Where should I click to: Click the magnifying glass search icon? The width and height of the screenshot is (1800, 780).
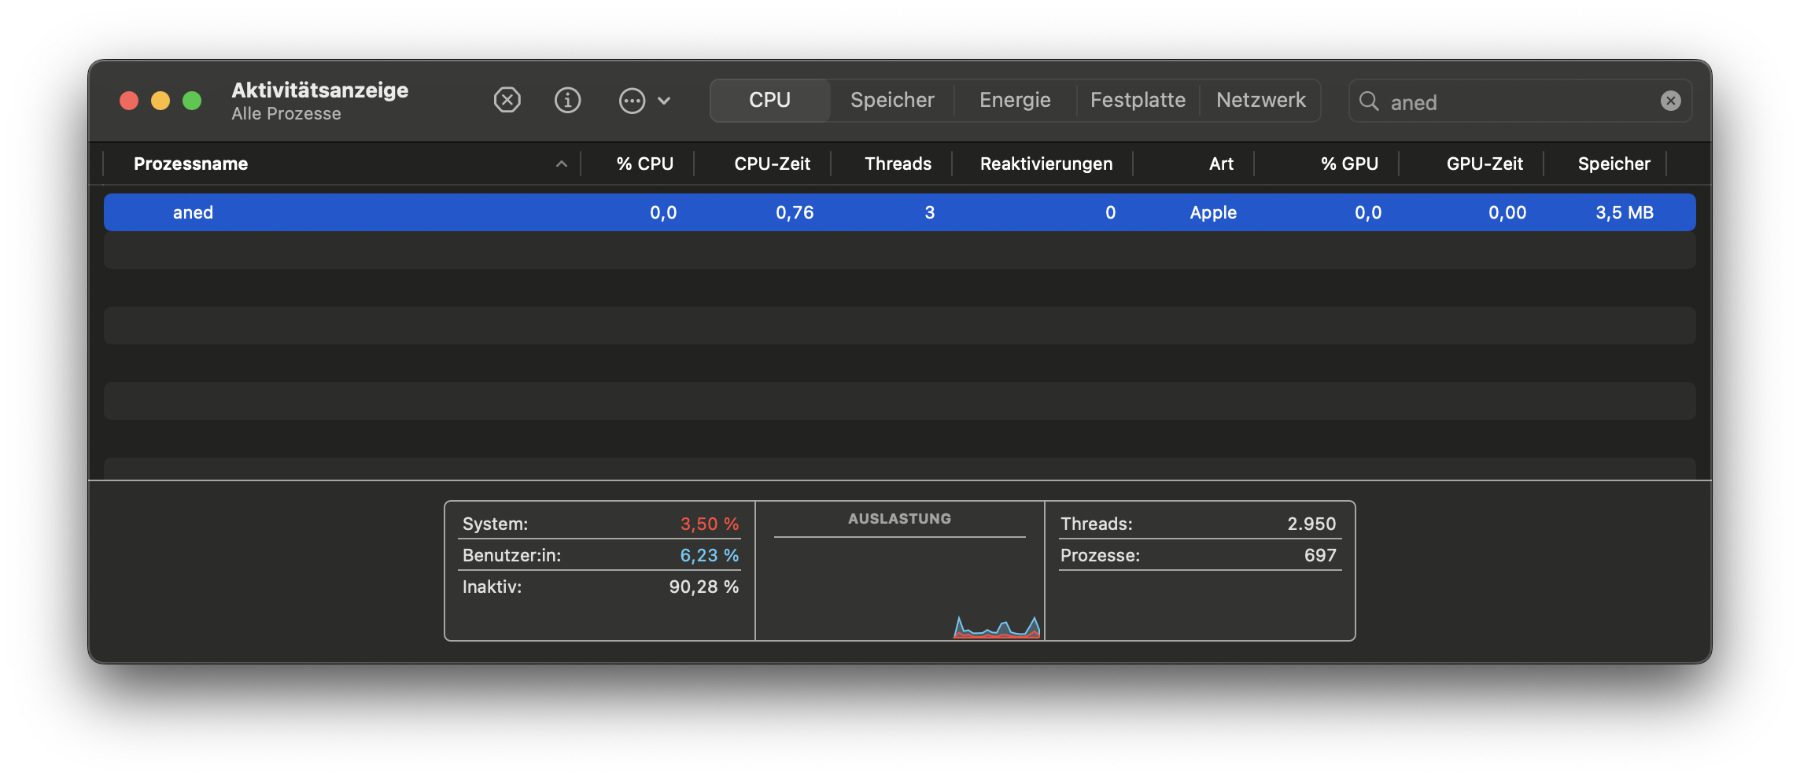point(1369,101)
